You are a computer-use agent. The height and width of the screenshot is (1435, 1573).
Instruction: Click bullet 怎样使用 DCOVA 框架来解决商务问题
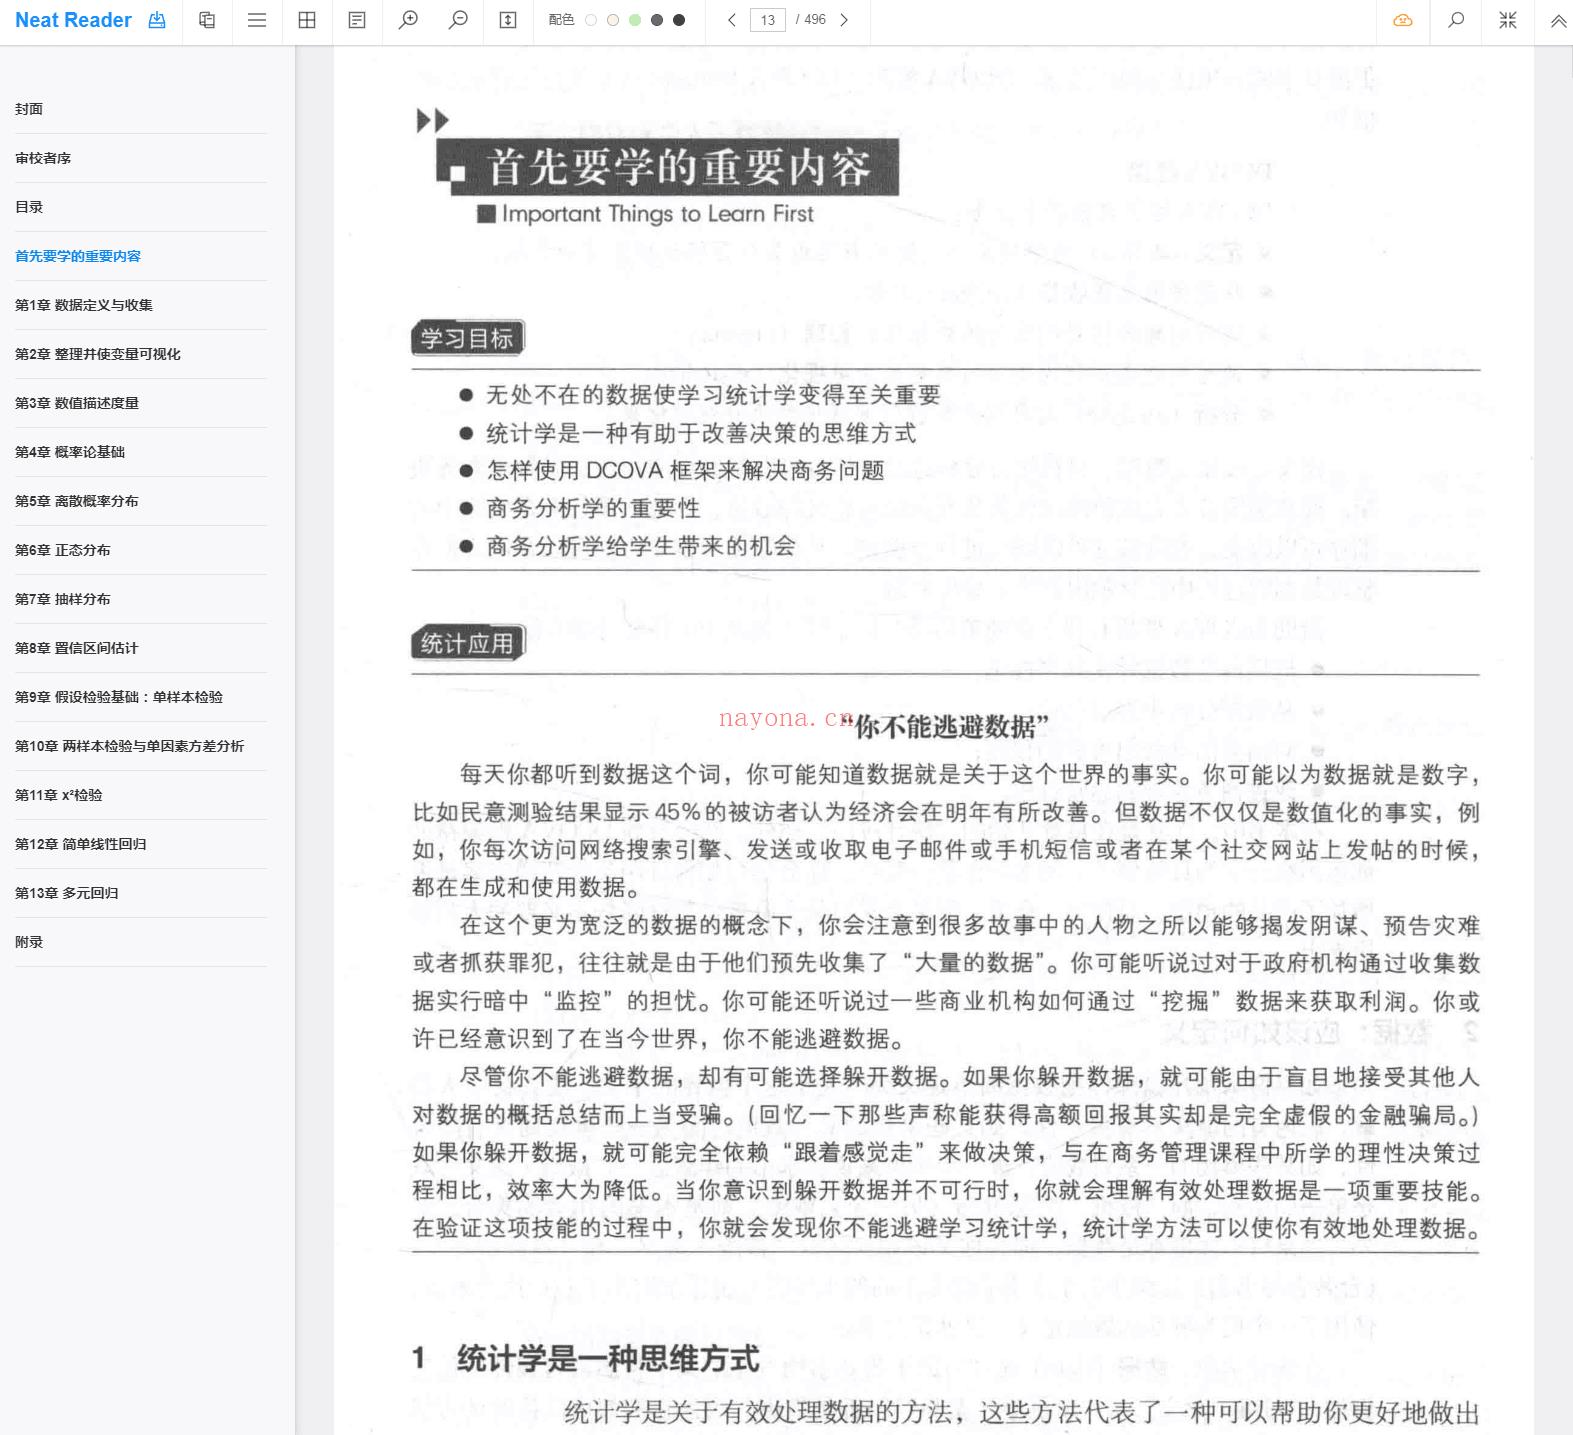click(685, 470)
